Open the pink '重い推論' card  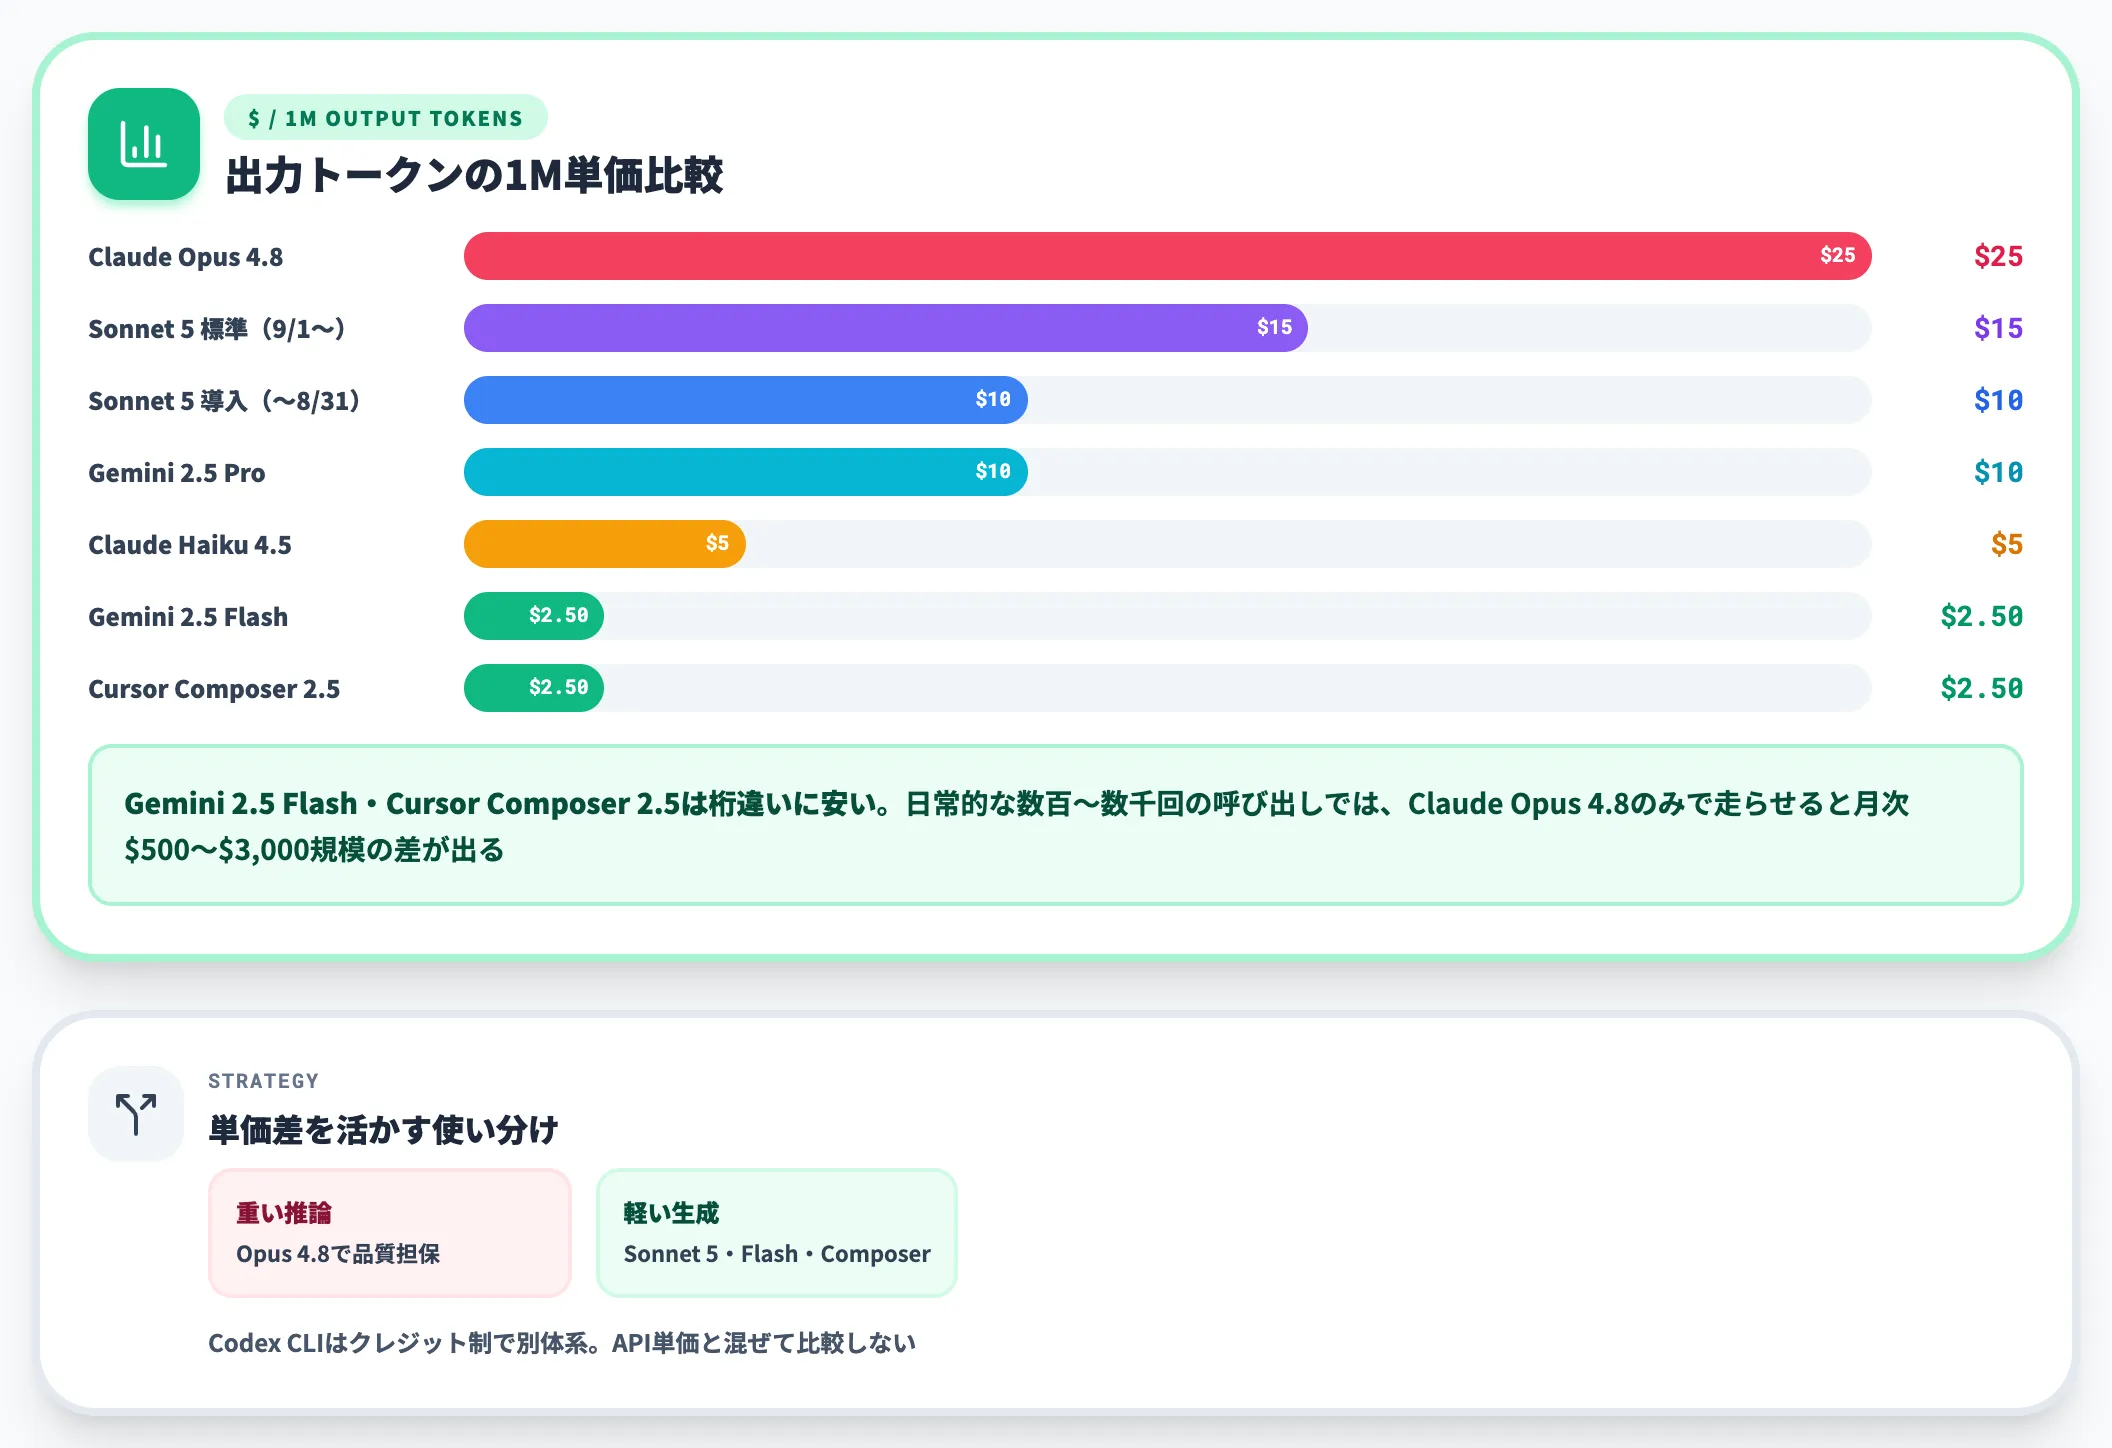[389, 1233]
